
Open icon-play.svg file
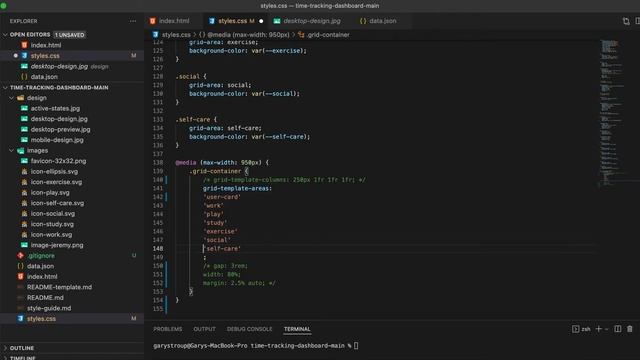[x=50, y=193]
